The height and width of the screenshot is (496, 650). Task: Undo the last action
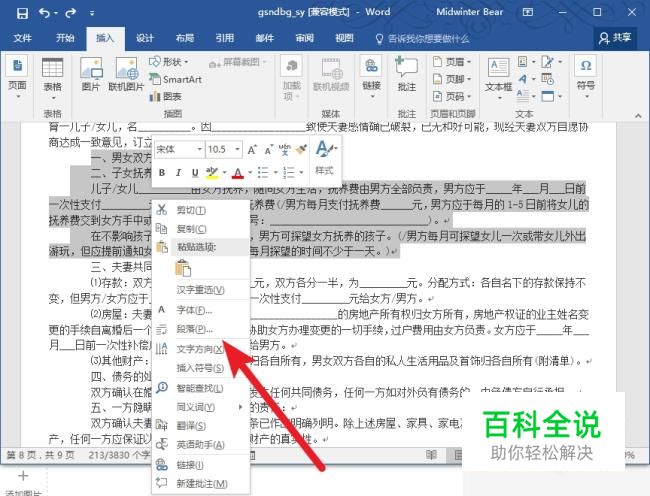(45, 13)
